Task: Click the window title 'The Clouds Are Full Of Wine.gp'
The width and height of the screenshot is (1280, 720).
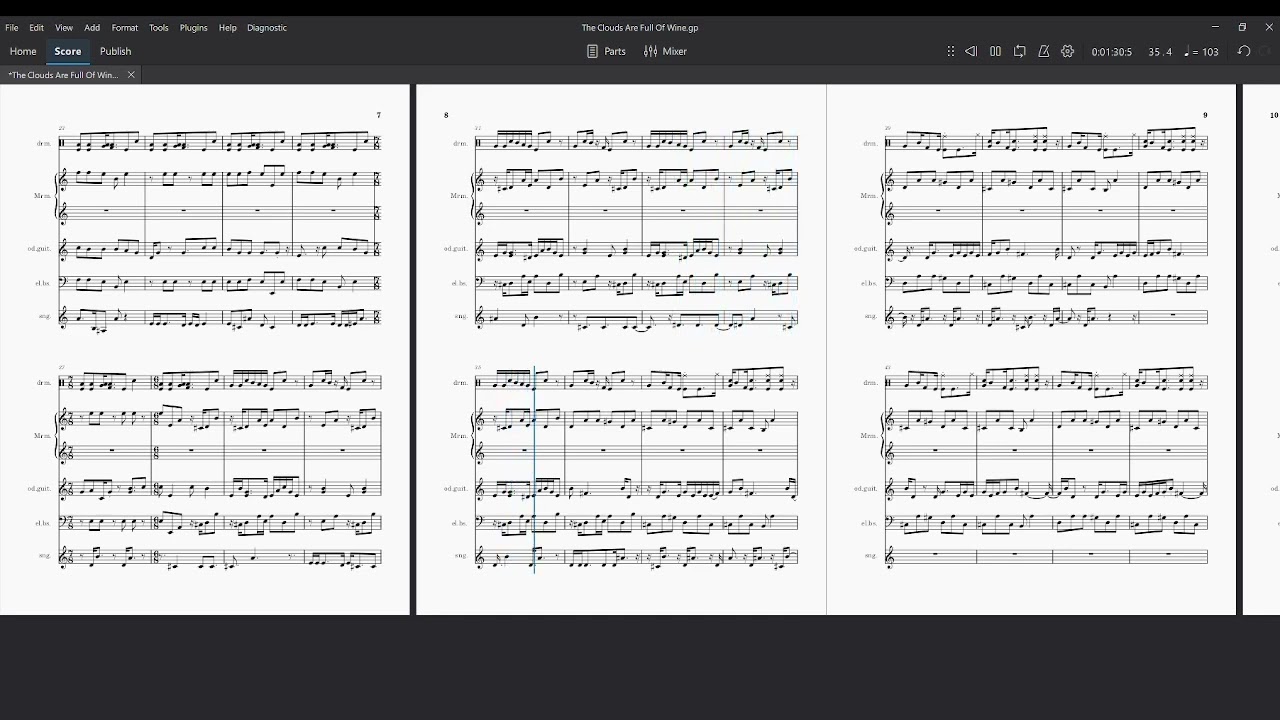Action: (639, 28)
